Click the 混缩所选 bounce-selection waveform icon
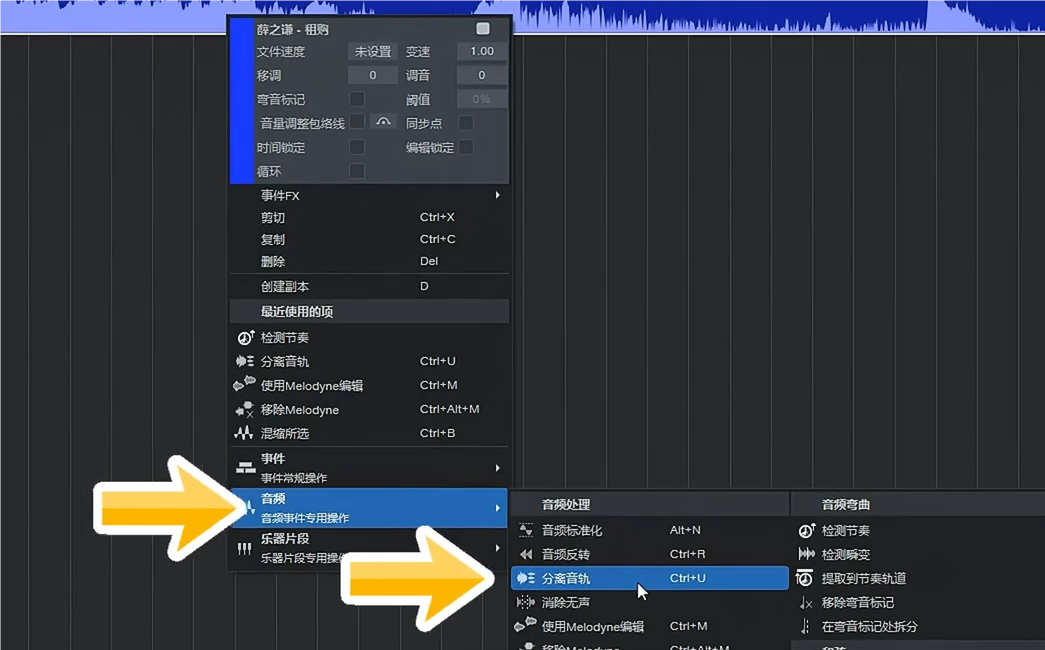This screenshot has width=1045, height=650. coord(244,434)
